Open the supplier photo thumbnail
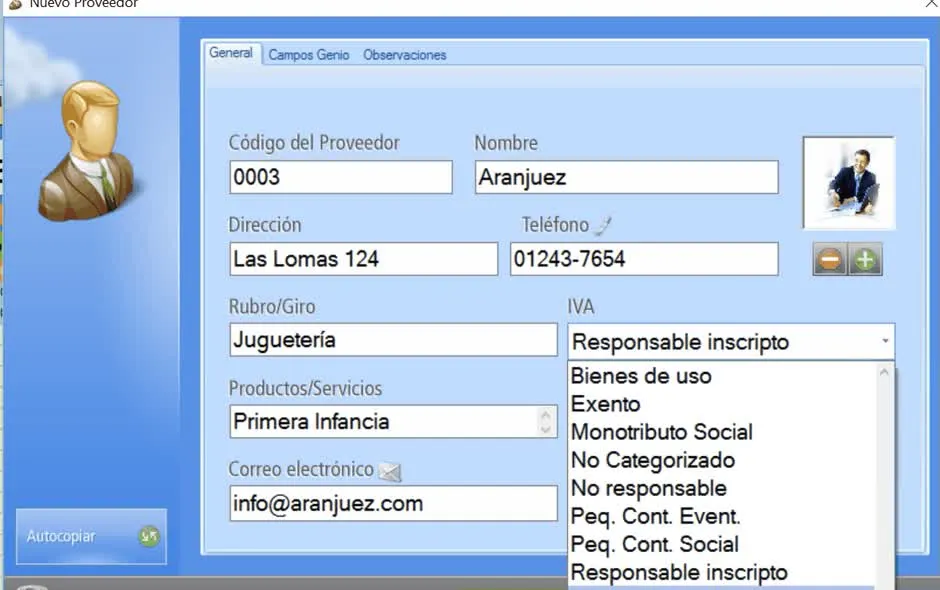Screen dimensions: 940x590 (849, 183)
